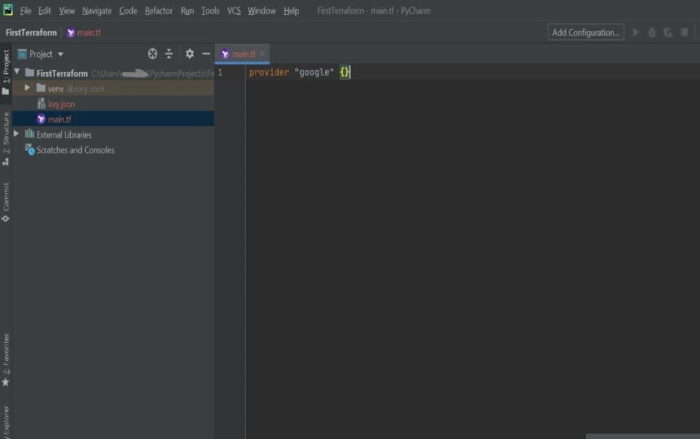Click the Run play icon in toolbar

[x=636, y=32]
